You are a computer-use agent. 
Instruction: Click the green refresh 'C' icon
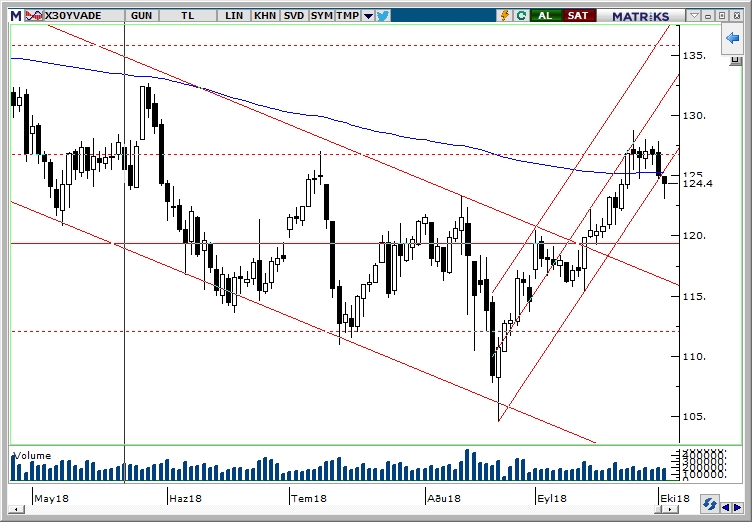tap(521, 16)
